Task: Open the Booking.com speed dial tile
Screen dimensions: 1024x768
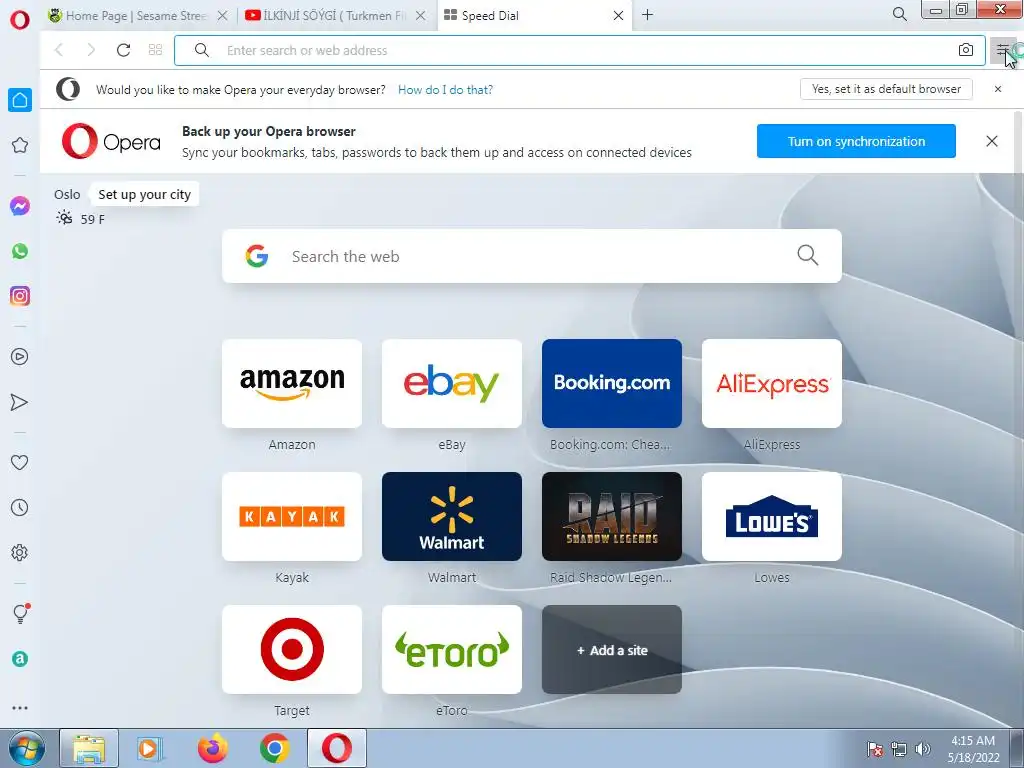Action: [612, 383]
